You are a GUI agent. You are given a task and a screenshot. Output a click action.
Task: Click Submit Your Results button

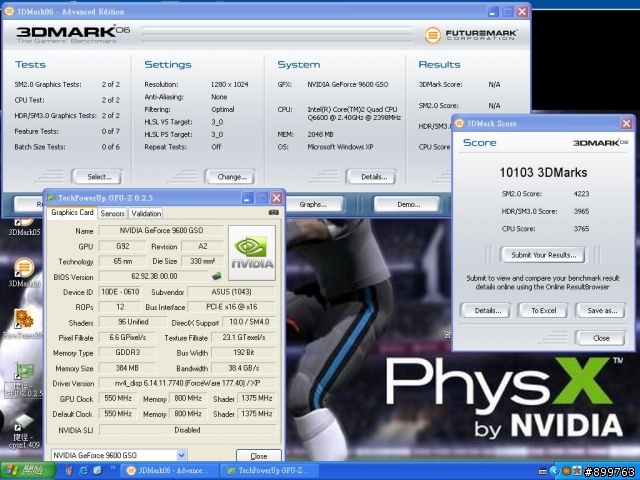point(543,255)
